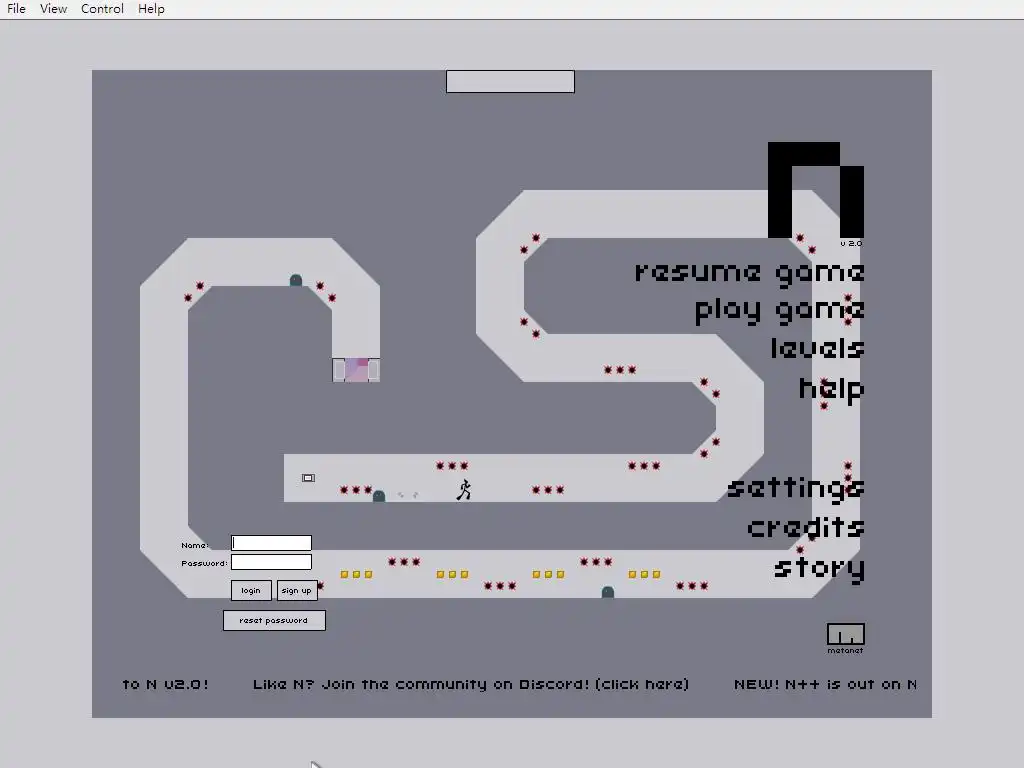The image size is (1024, 768).
Task: Open the File menu
Action: click(x=16, y=8)
